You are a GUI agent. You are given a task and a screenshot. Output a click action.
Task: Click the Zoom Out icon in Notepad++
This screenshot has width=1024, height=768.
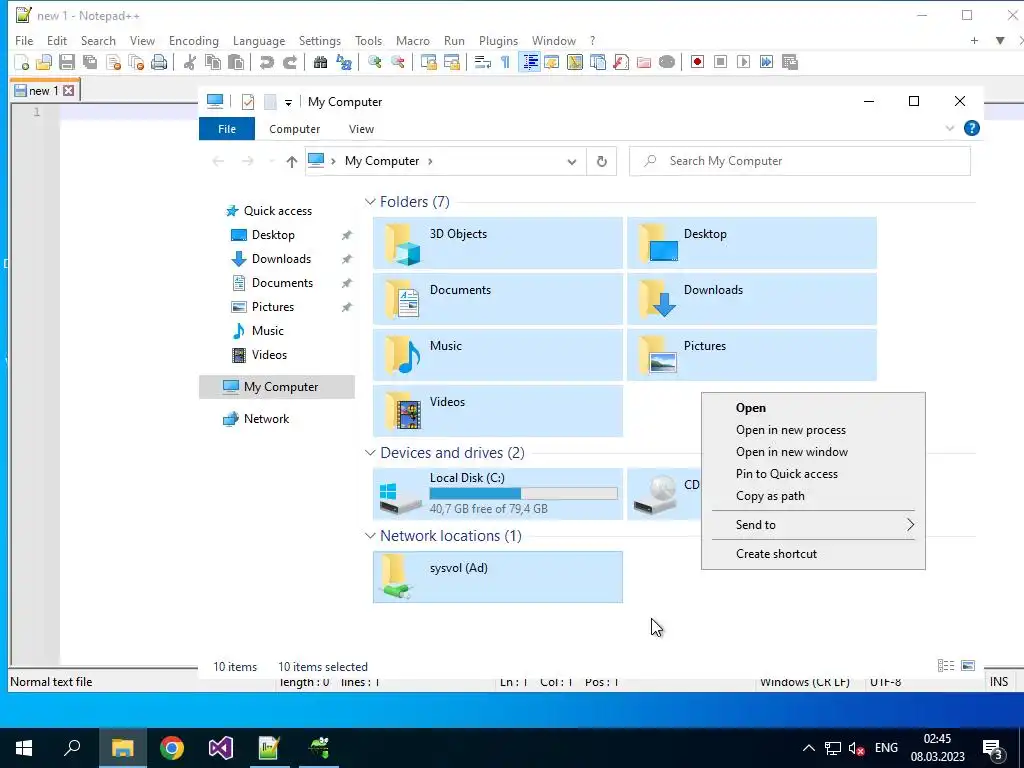coord(397,62)
